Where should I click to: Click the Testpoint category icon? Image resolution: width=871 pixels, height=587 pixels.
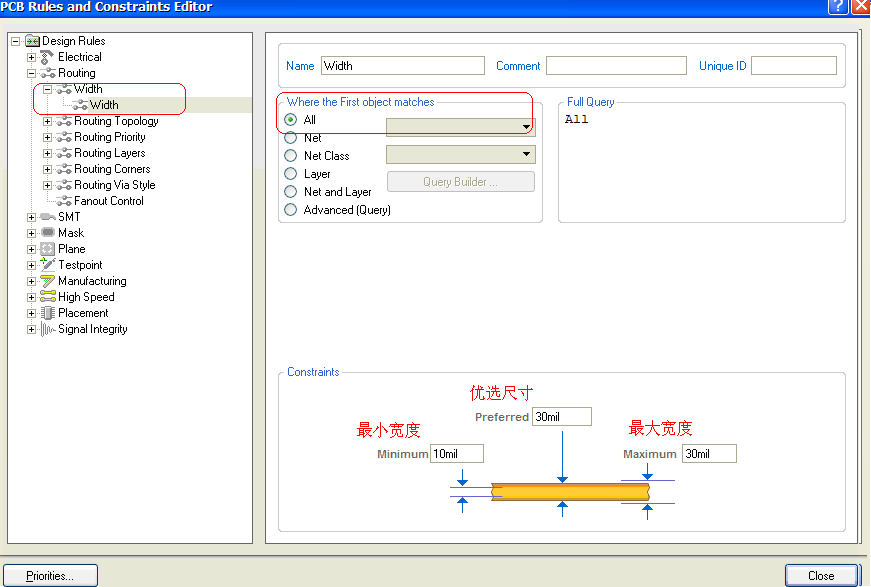click(48, 264)
